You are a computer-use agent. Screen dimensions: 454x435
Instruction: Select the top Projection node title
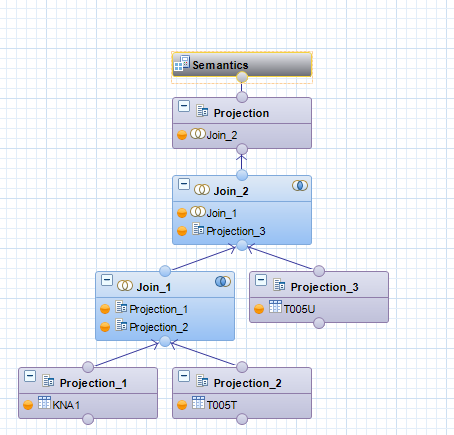click(x=241, y=113)
